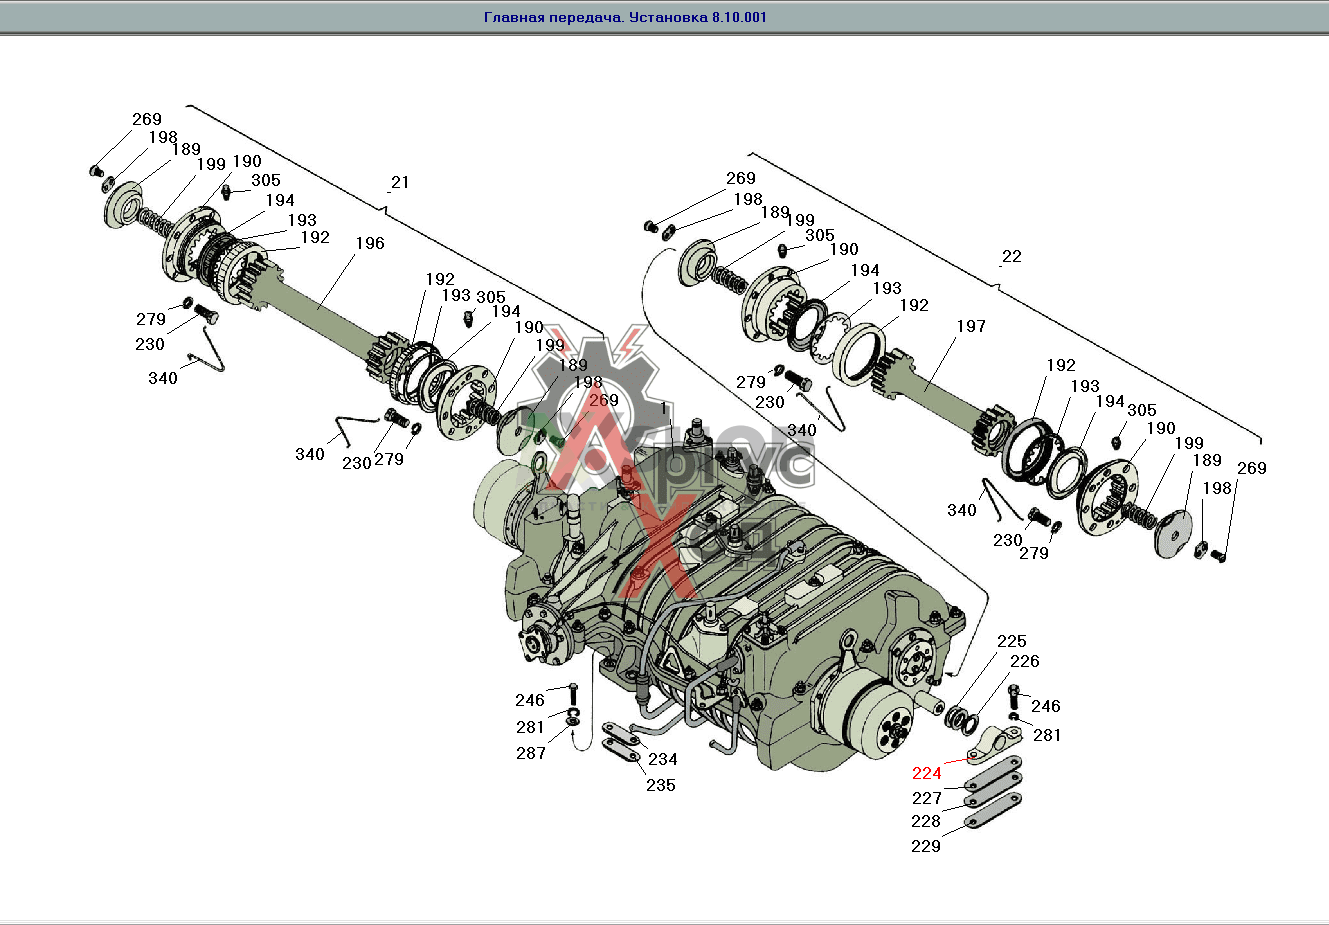The image size is (1329, 925).
Task: Click the red highlighted part number 224
Action: 926,773
